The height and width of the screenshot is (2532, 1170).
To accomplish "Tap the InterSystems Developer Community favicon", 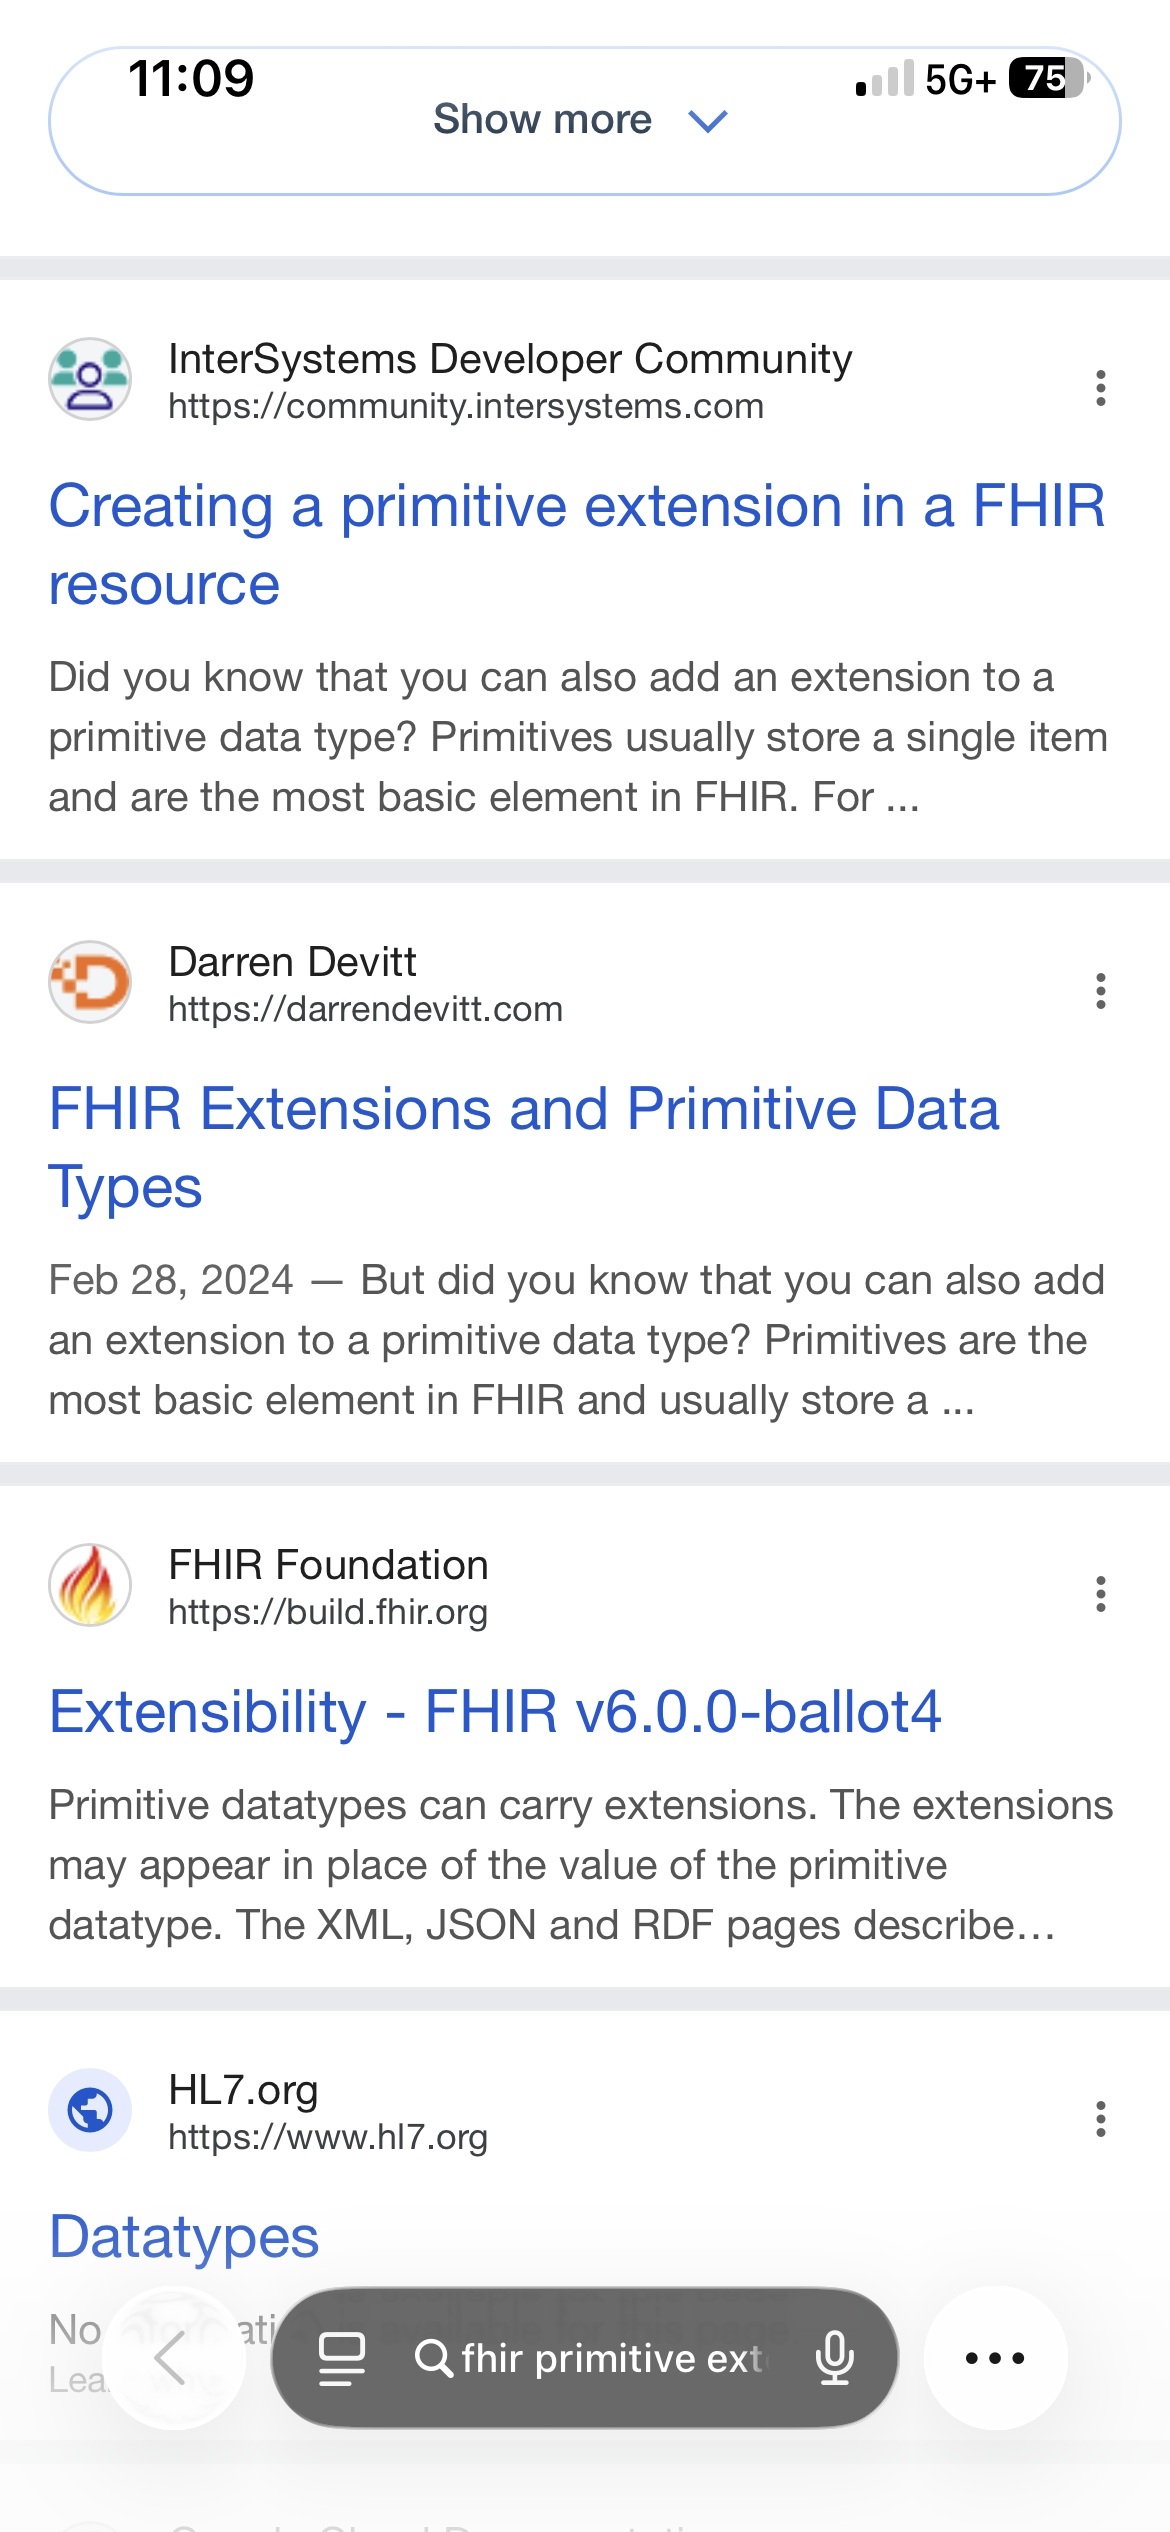I will [90, 379].
